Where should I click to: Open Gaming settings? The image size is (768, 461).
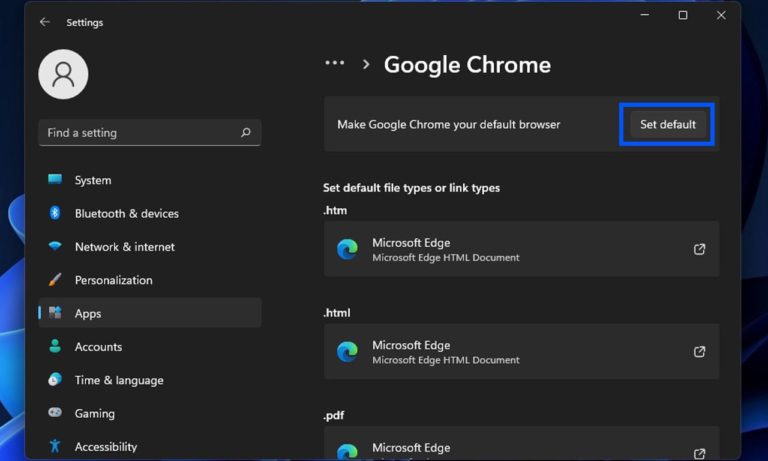coord(149,413)
